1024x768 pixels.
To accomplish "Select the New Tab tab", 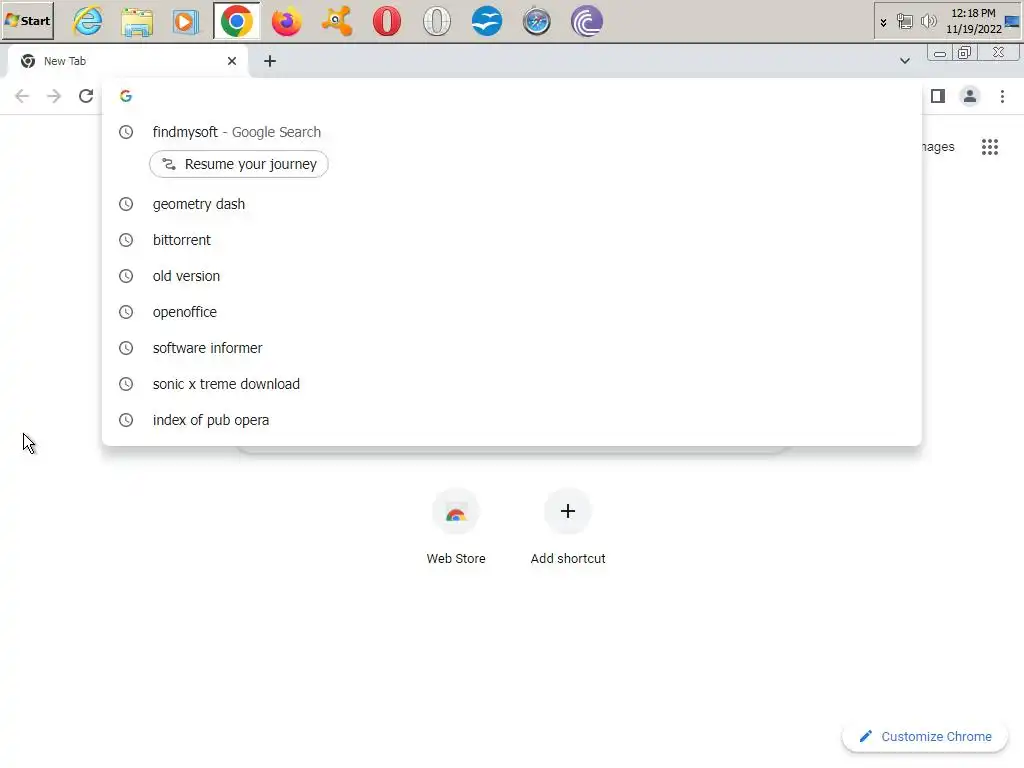I will point(127,61).
